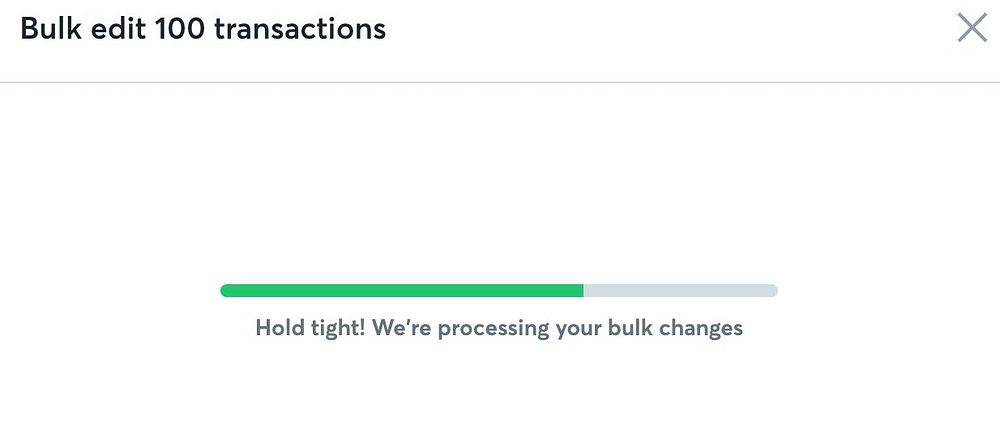Close the bulk edit dialog
The image size is (1000, 442).
[x=971, y=28]
